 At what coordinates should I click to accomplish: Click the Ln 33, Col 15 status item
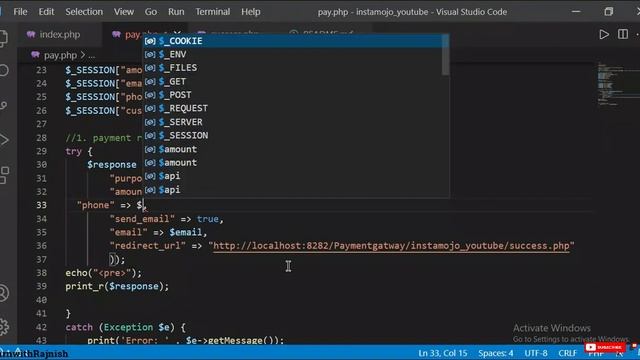point(442,353)
